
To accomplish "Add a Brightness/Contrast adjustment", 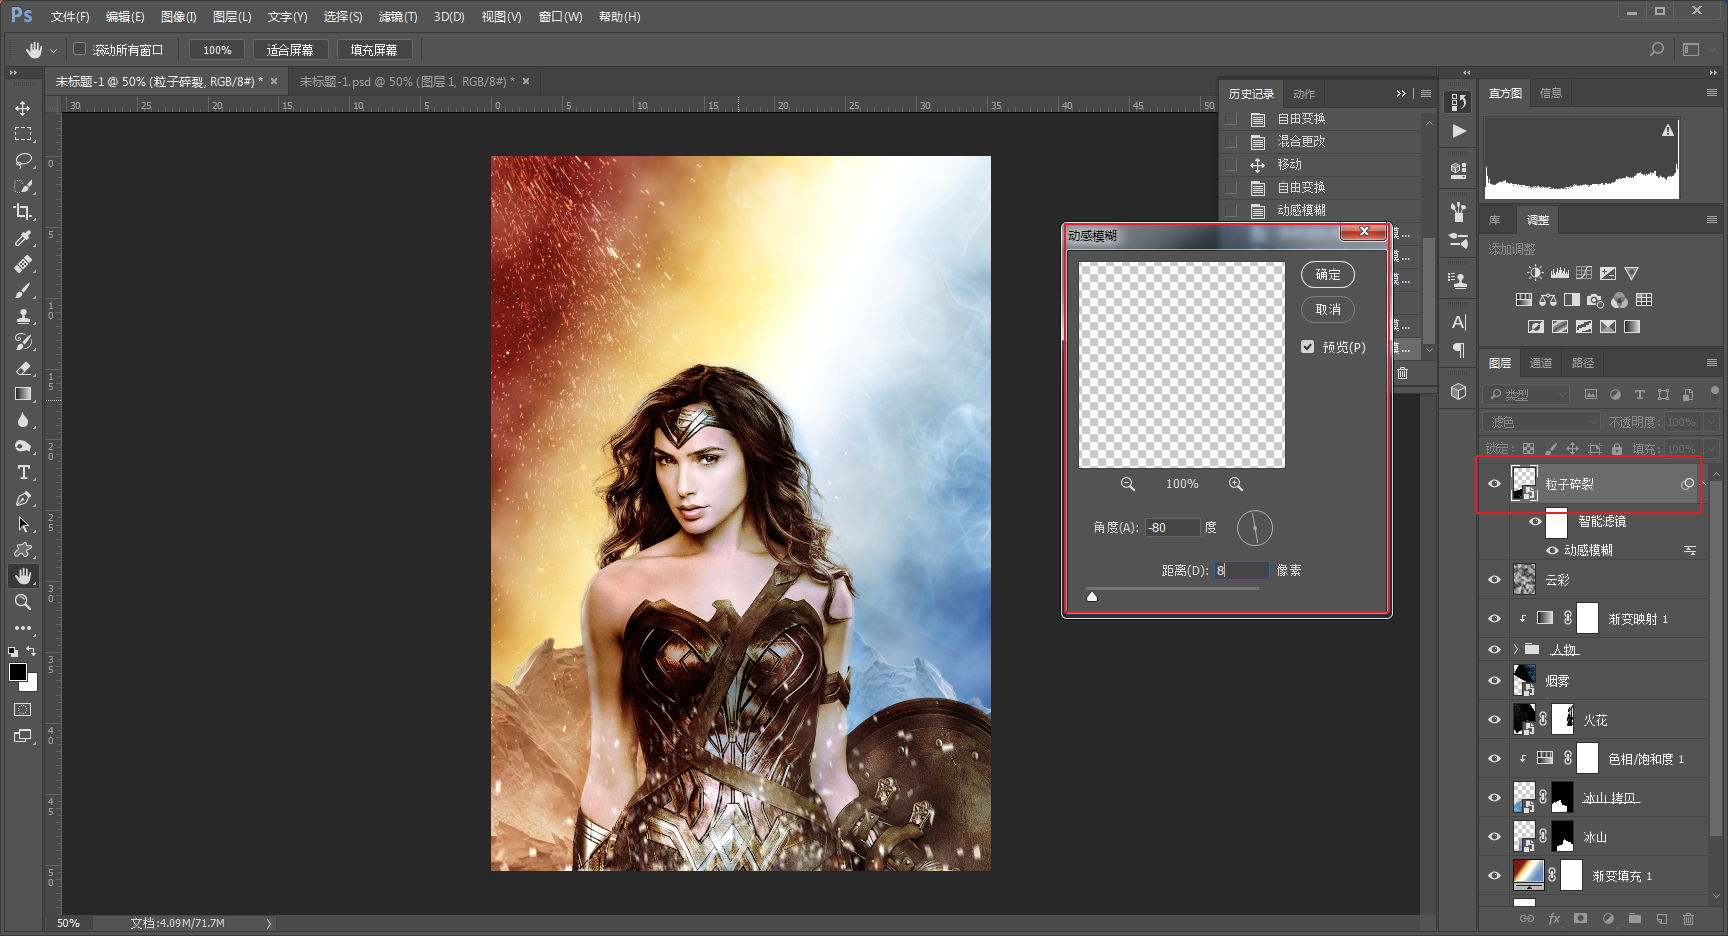I will [1535, 273].
